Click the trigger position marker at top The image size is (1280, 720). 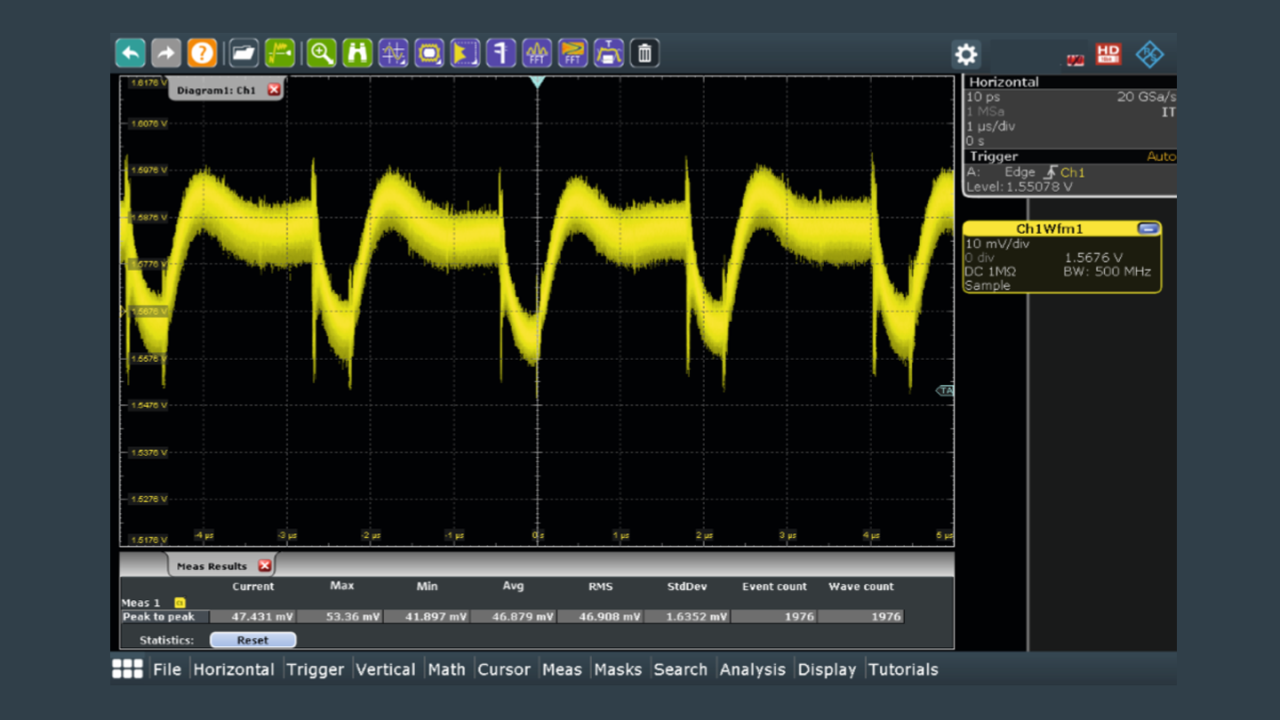click(537, 82)
